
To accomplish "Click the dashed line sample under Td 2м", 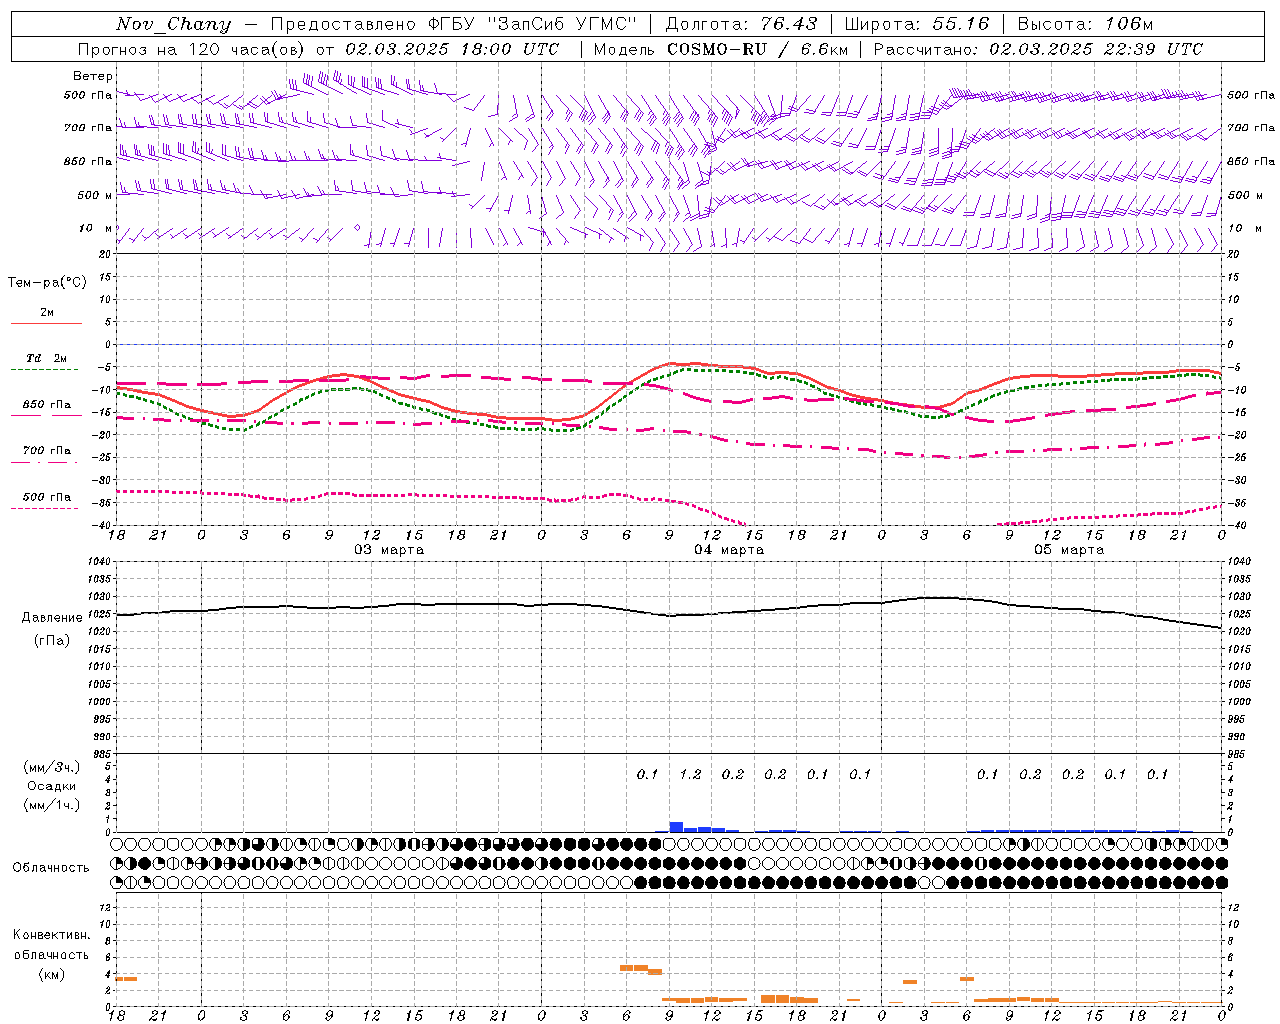I will tap(46, 369).
